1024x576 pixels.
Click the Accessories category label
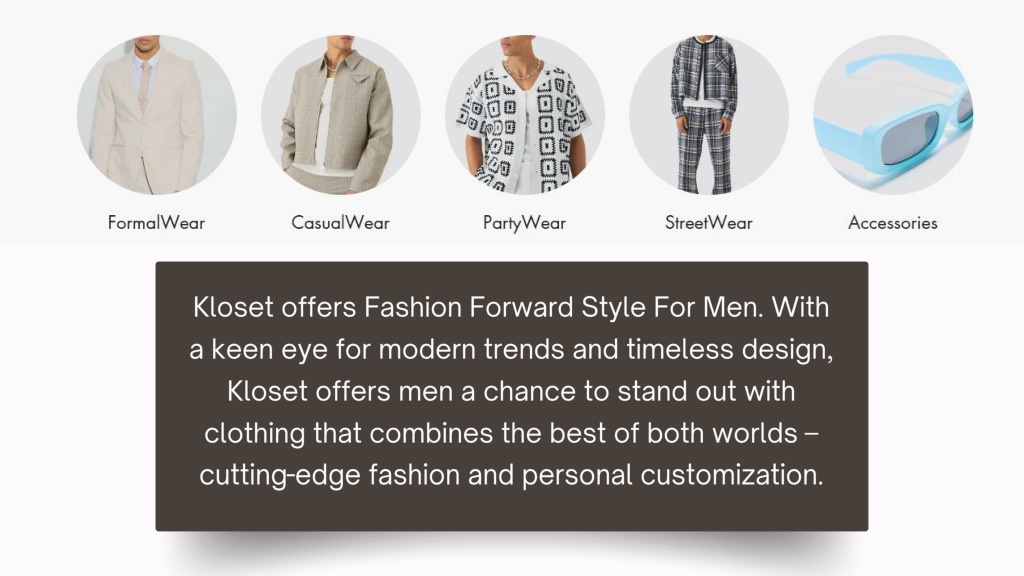click(x=893, y=223)
